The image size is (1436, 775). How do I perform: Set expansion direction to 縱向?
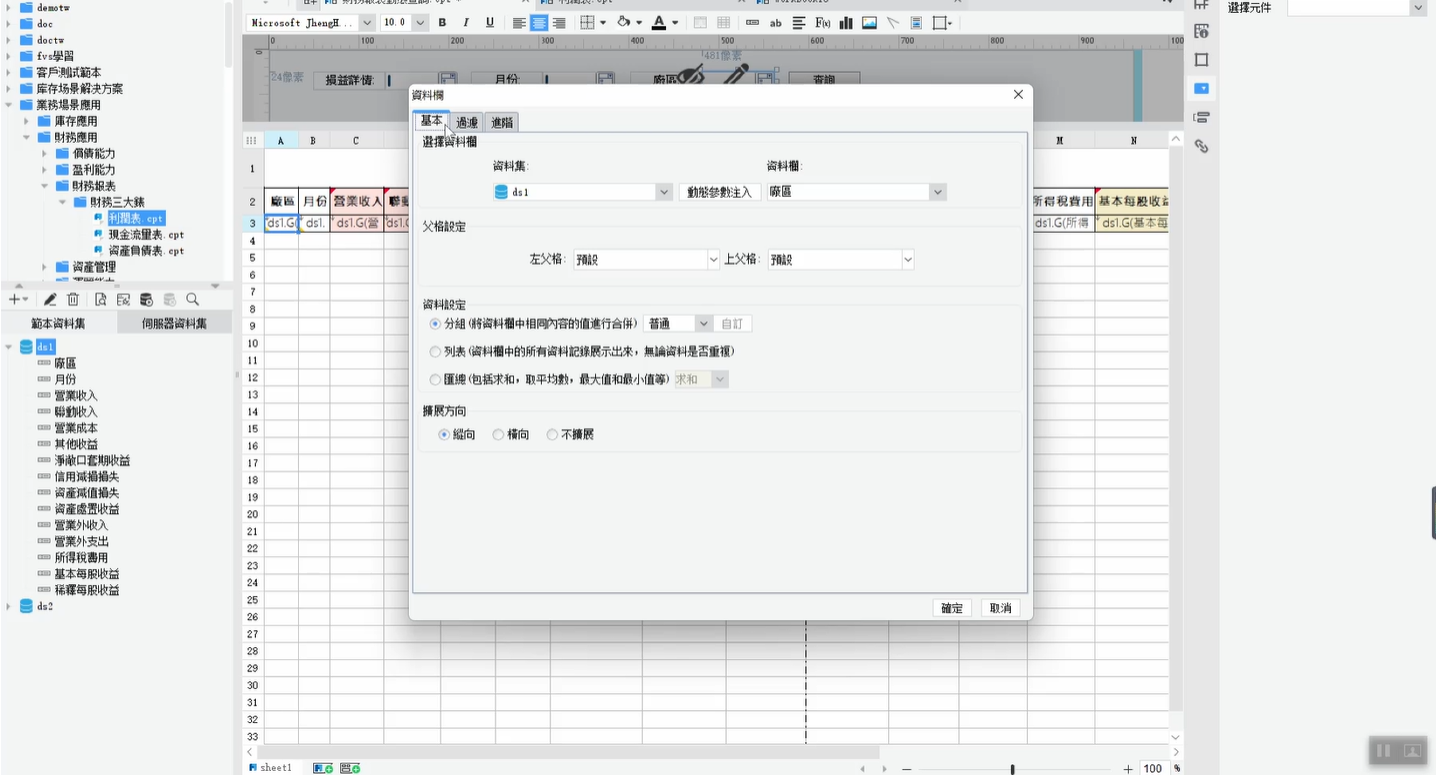pos(445,435)
